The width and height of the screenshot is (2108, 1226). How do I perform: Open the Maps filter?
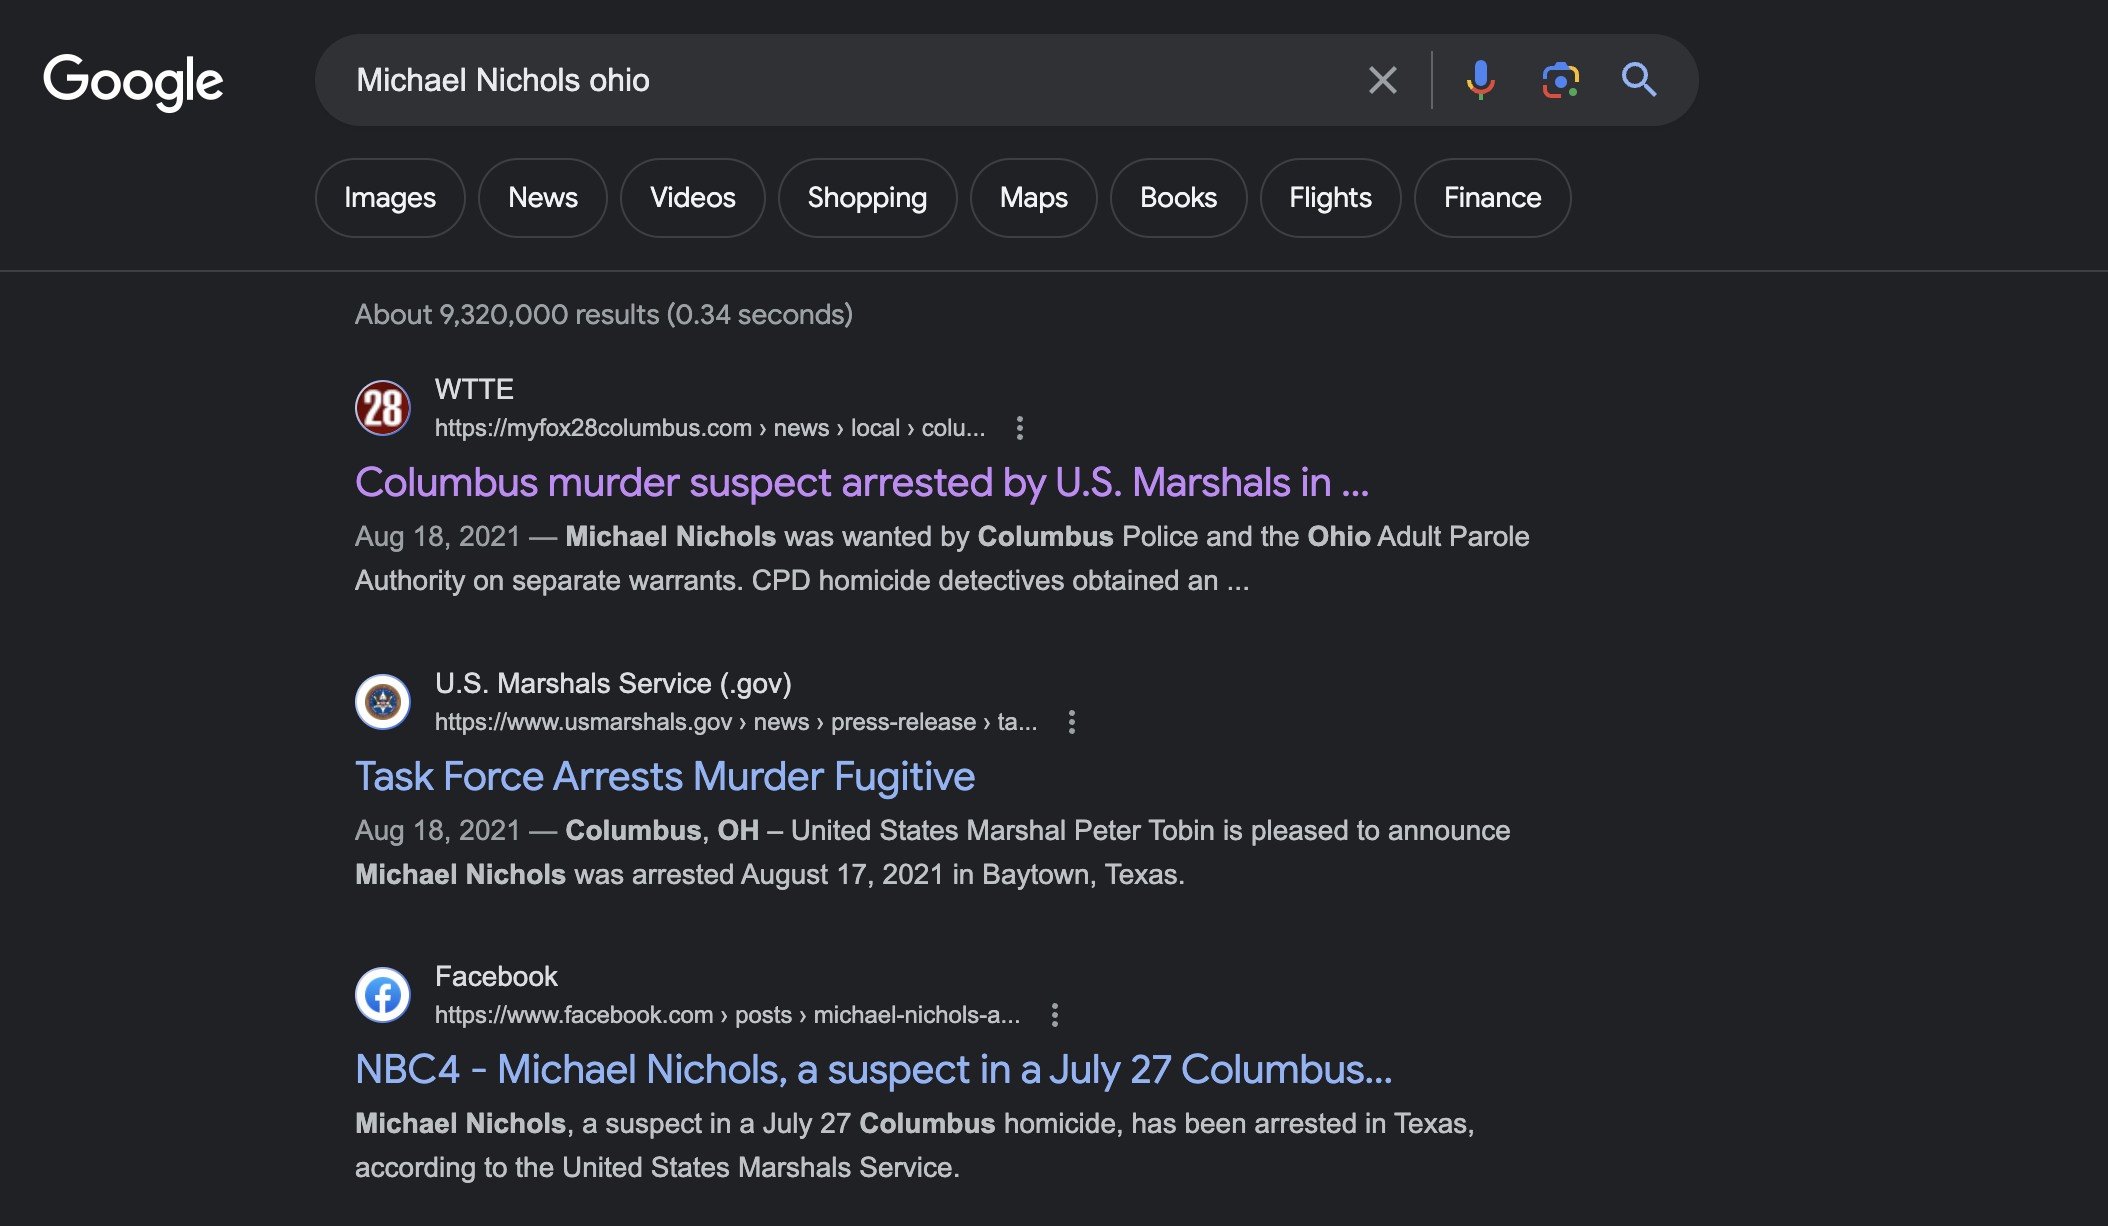click(1034, 198)
